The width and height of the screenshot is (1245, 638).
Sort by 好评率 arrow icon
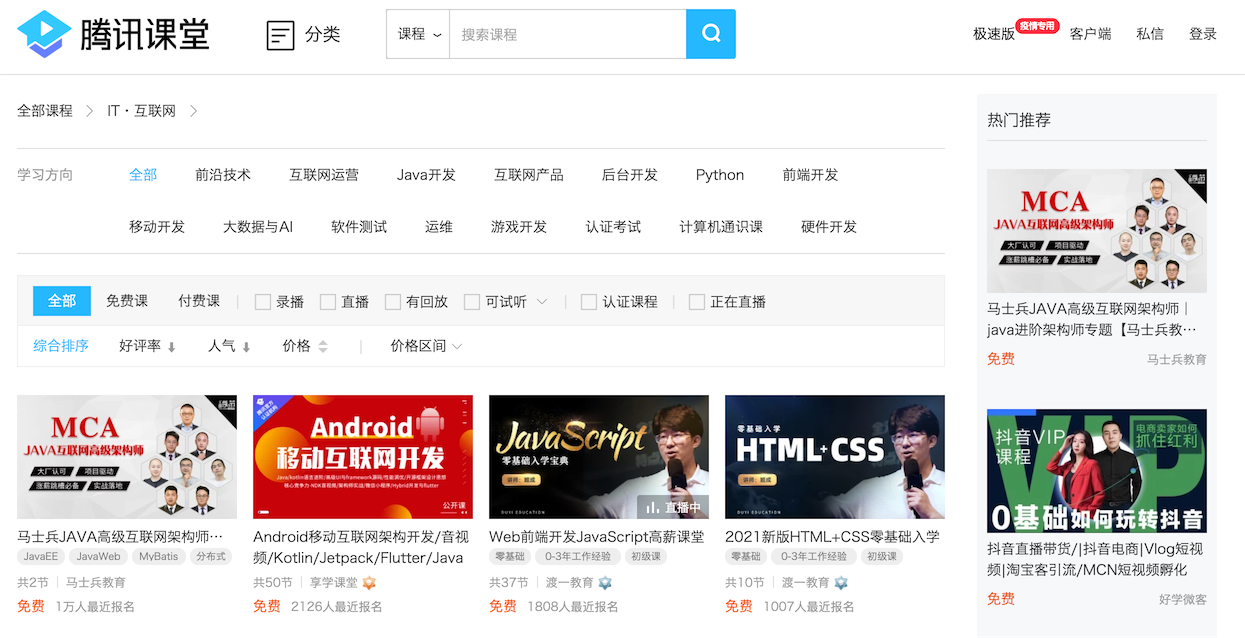tap(171, 347)
